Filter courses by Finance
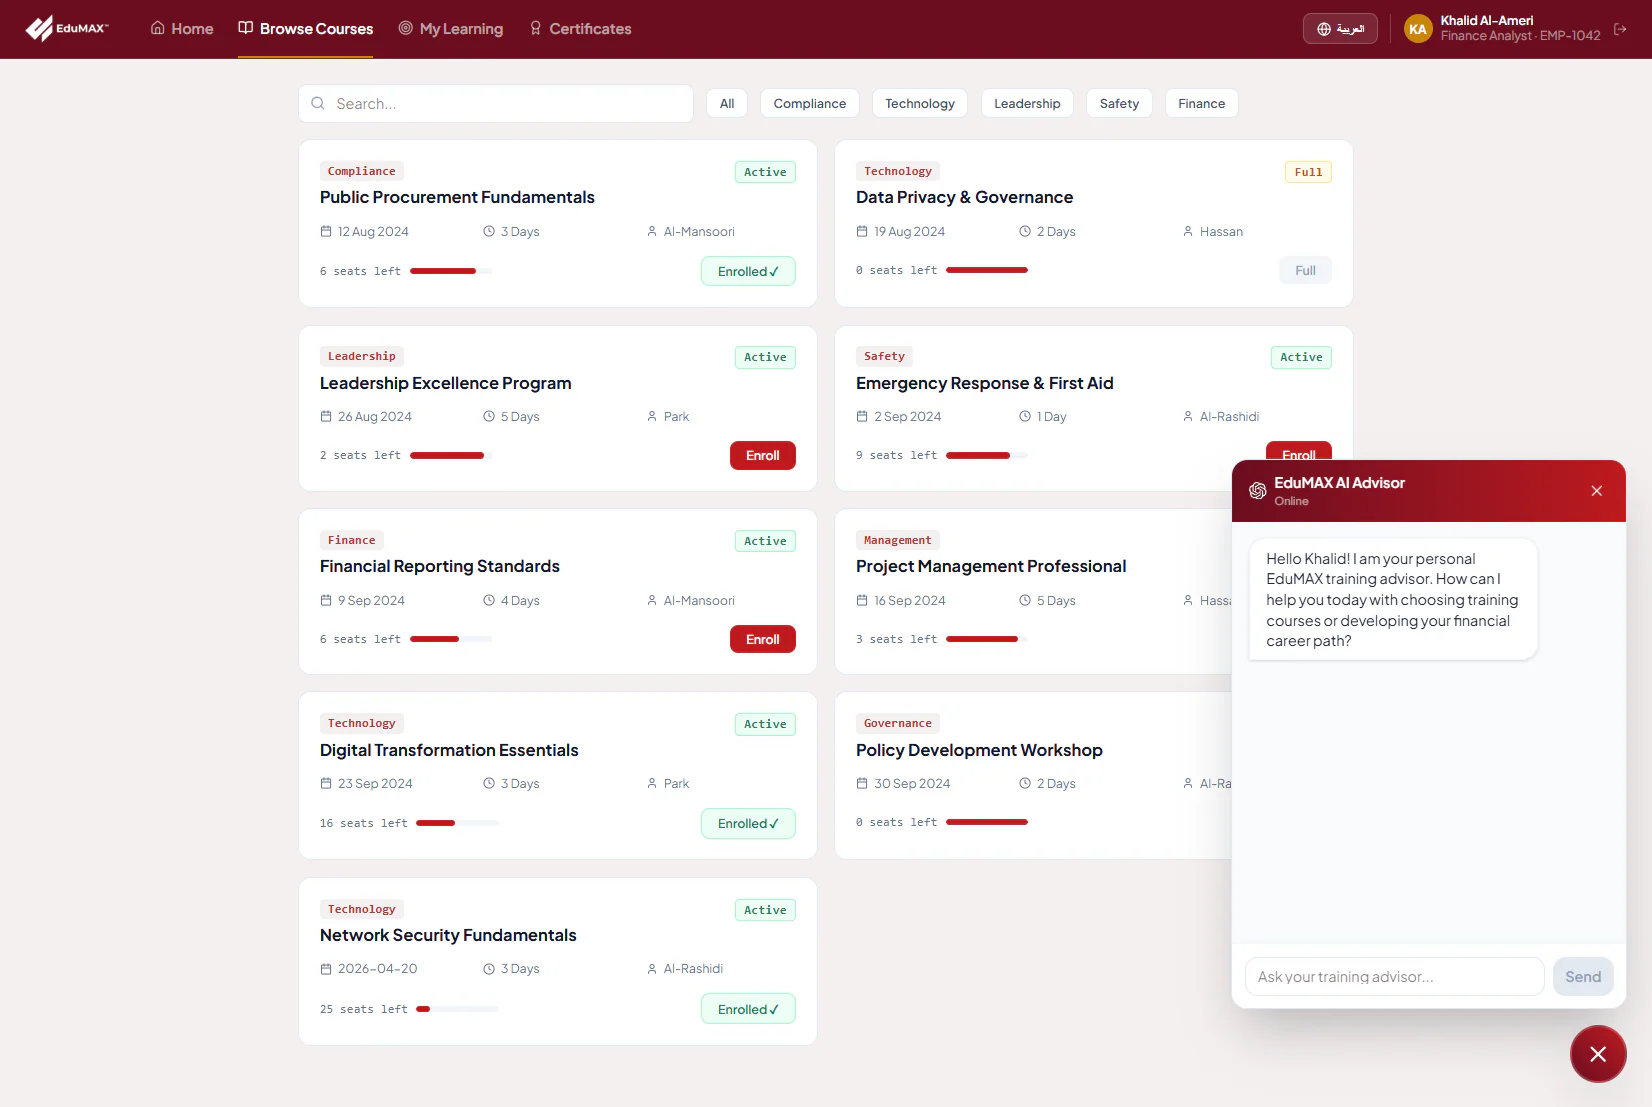Image resolution: width=1652 pixels, height=1107 pixels. [x=1201, y=103]
